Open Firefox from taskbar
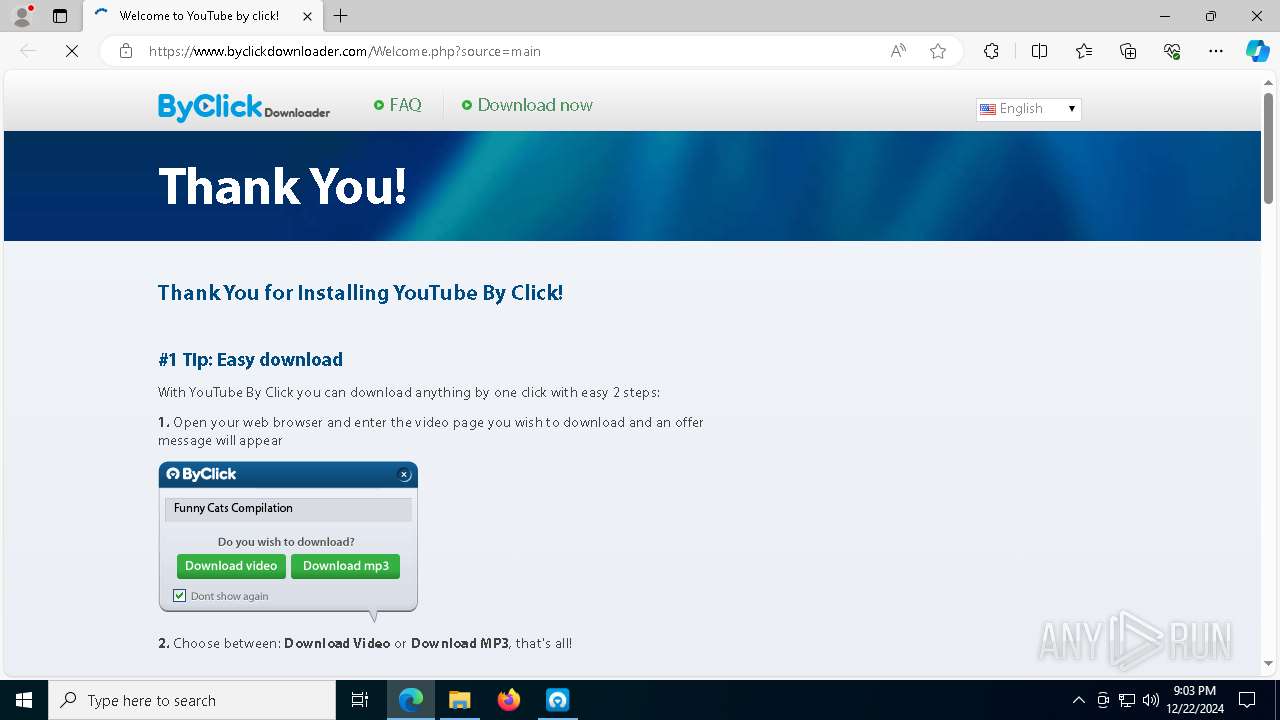Screen dimensions: 1280x720 tap(509, 700)
